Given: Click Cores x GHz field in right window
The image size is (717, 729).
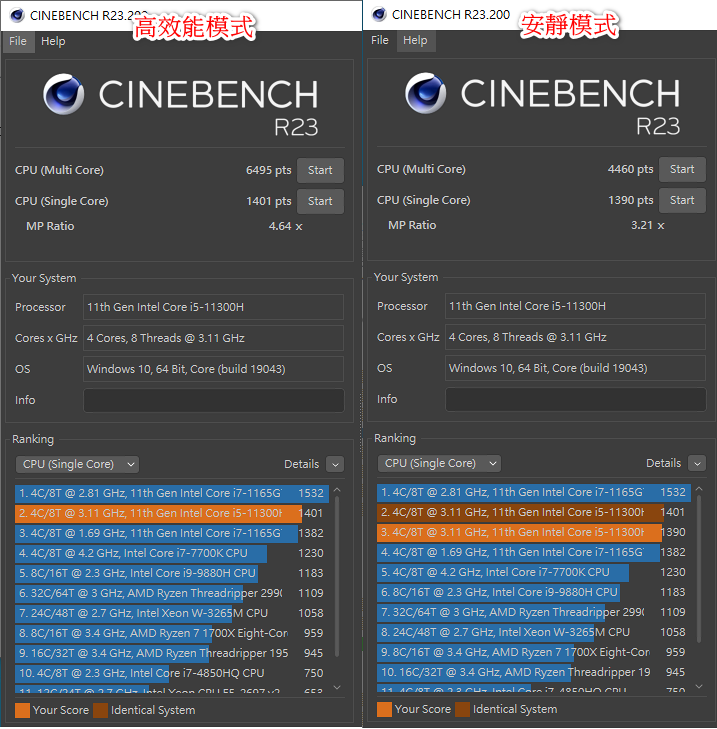Looking at the screenshot, I should click(x=576, y=337).
